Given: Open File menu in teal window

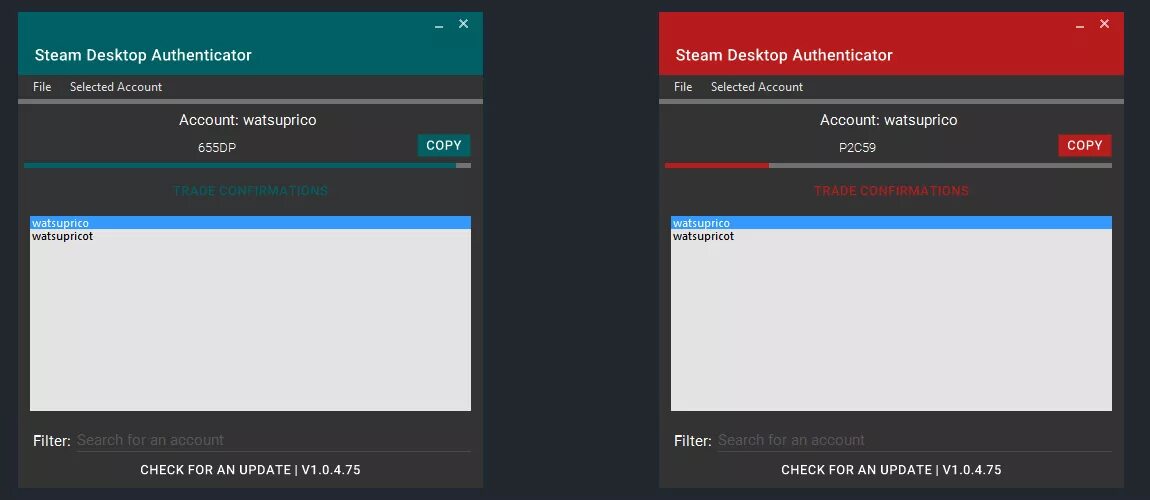Looking at the screenshot, I should [x=42, y=87].
